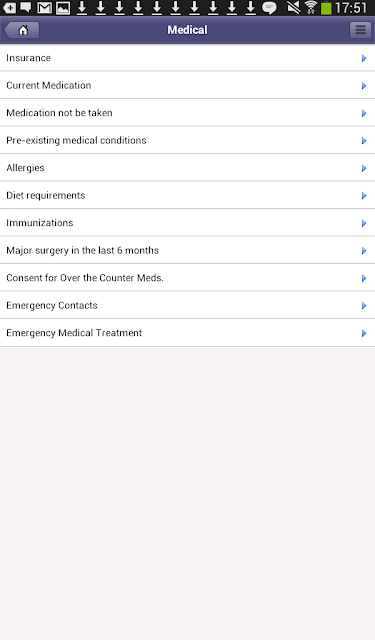Screen dimensions: 375x640
Task: Expand Emergency Medical Treatment arrow
Action: [364, 333]
